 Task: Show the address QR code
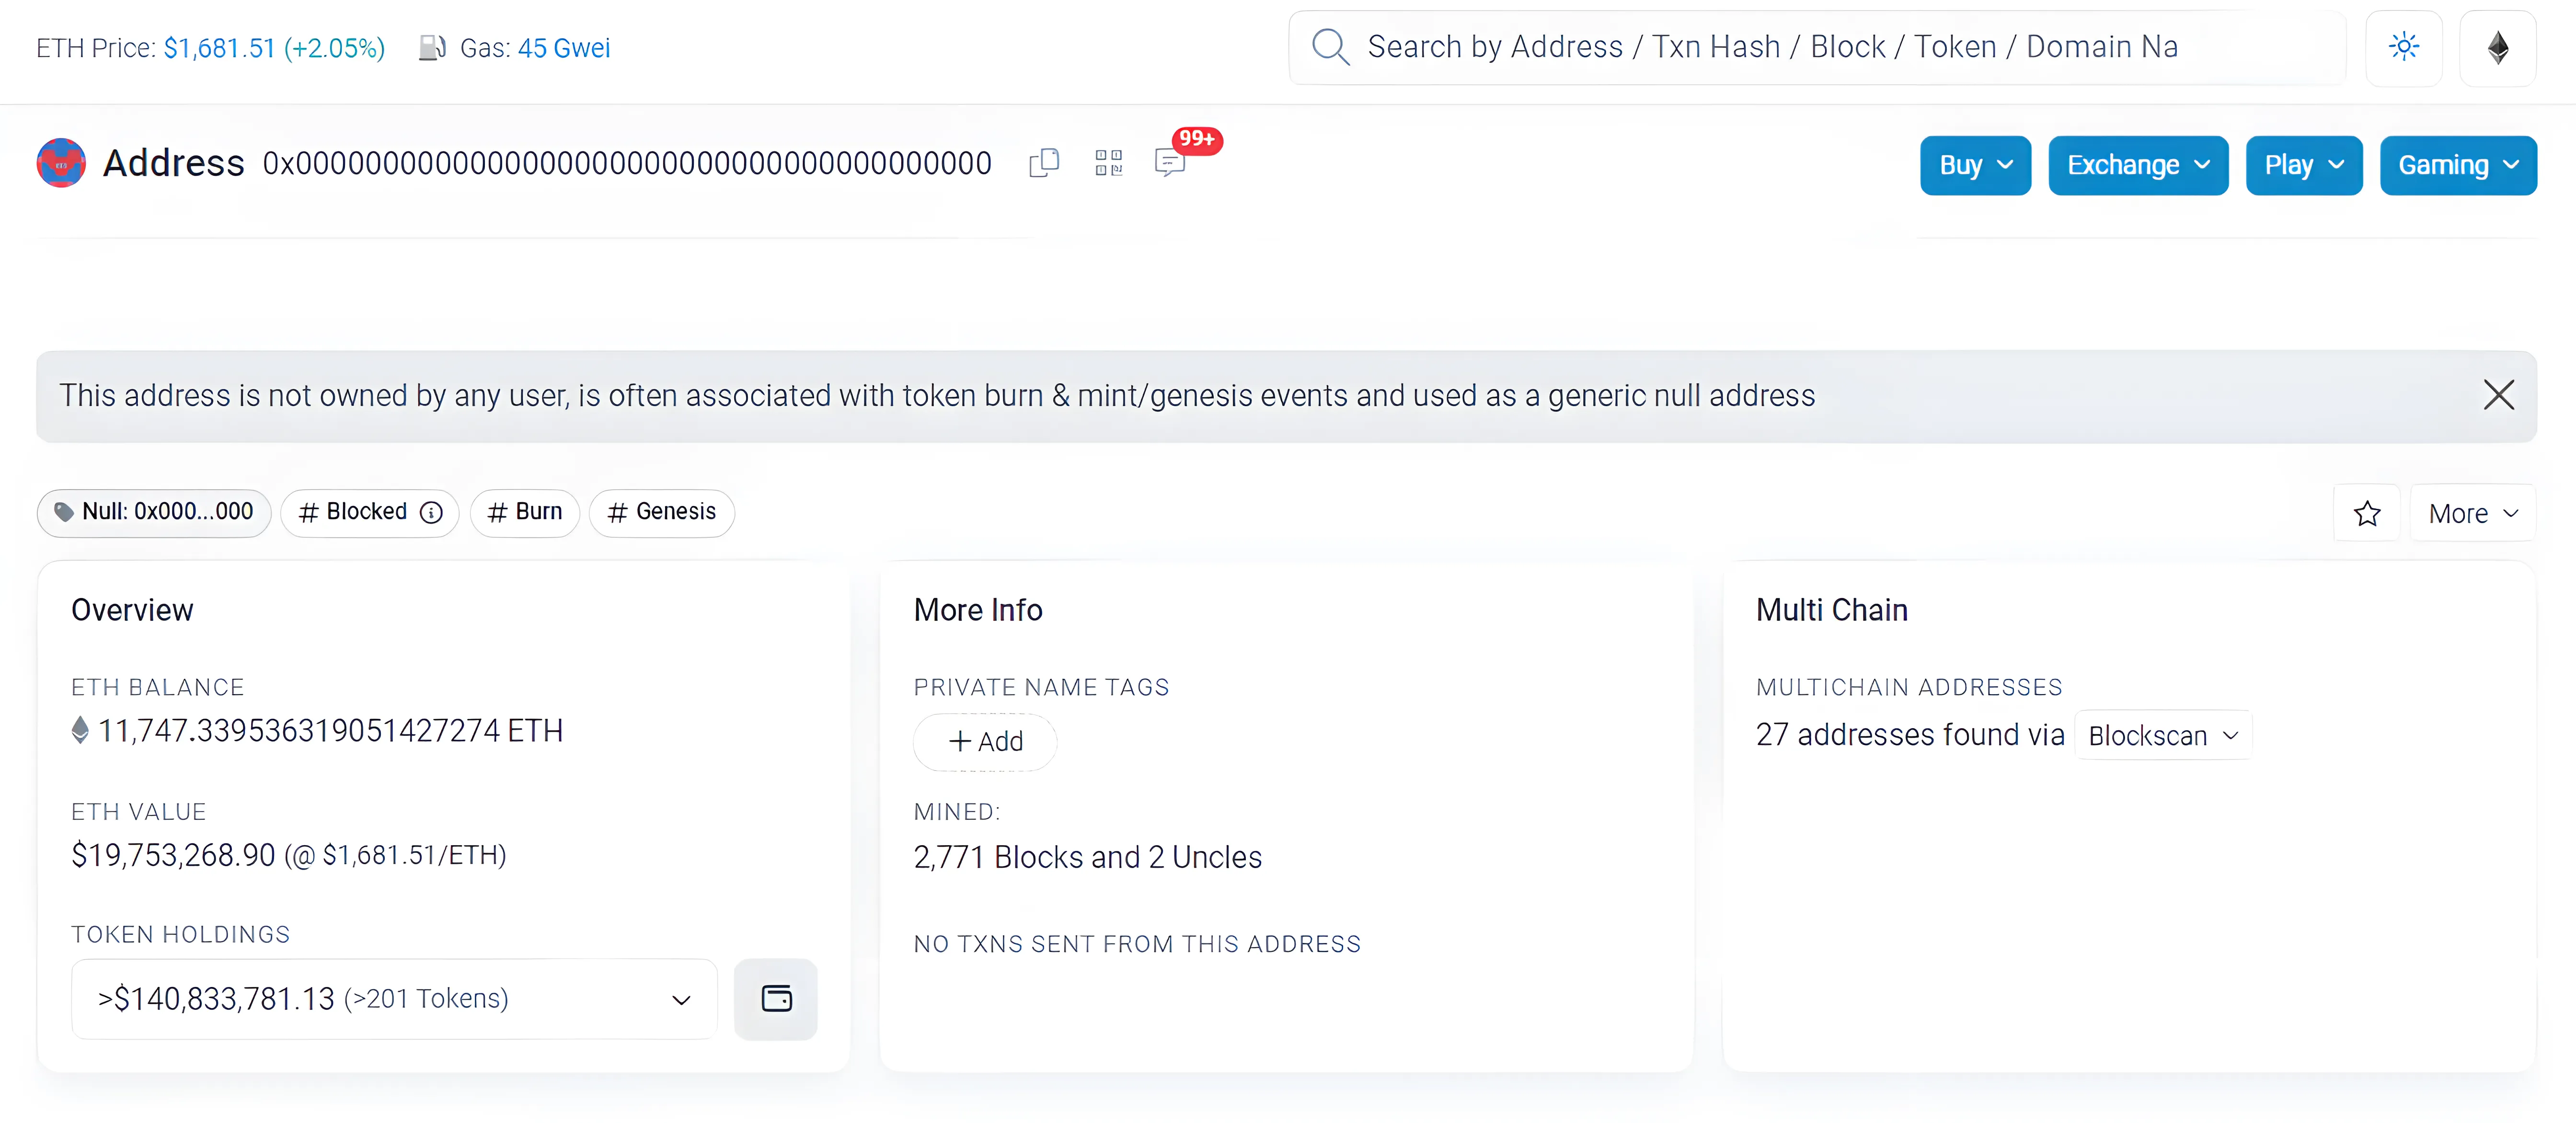(1108, 163)
